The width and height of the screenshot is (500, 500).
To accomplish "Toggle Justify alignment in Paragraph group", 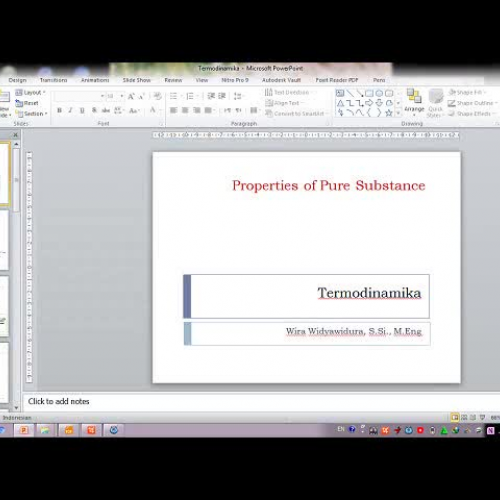I will coord(208,110).
